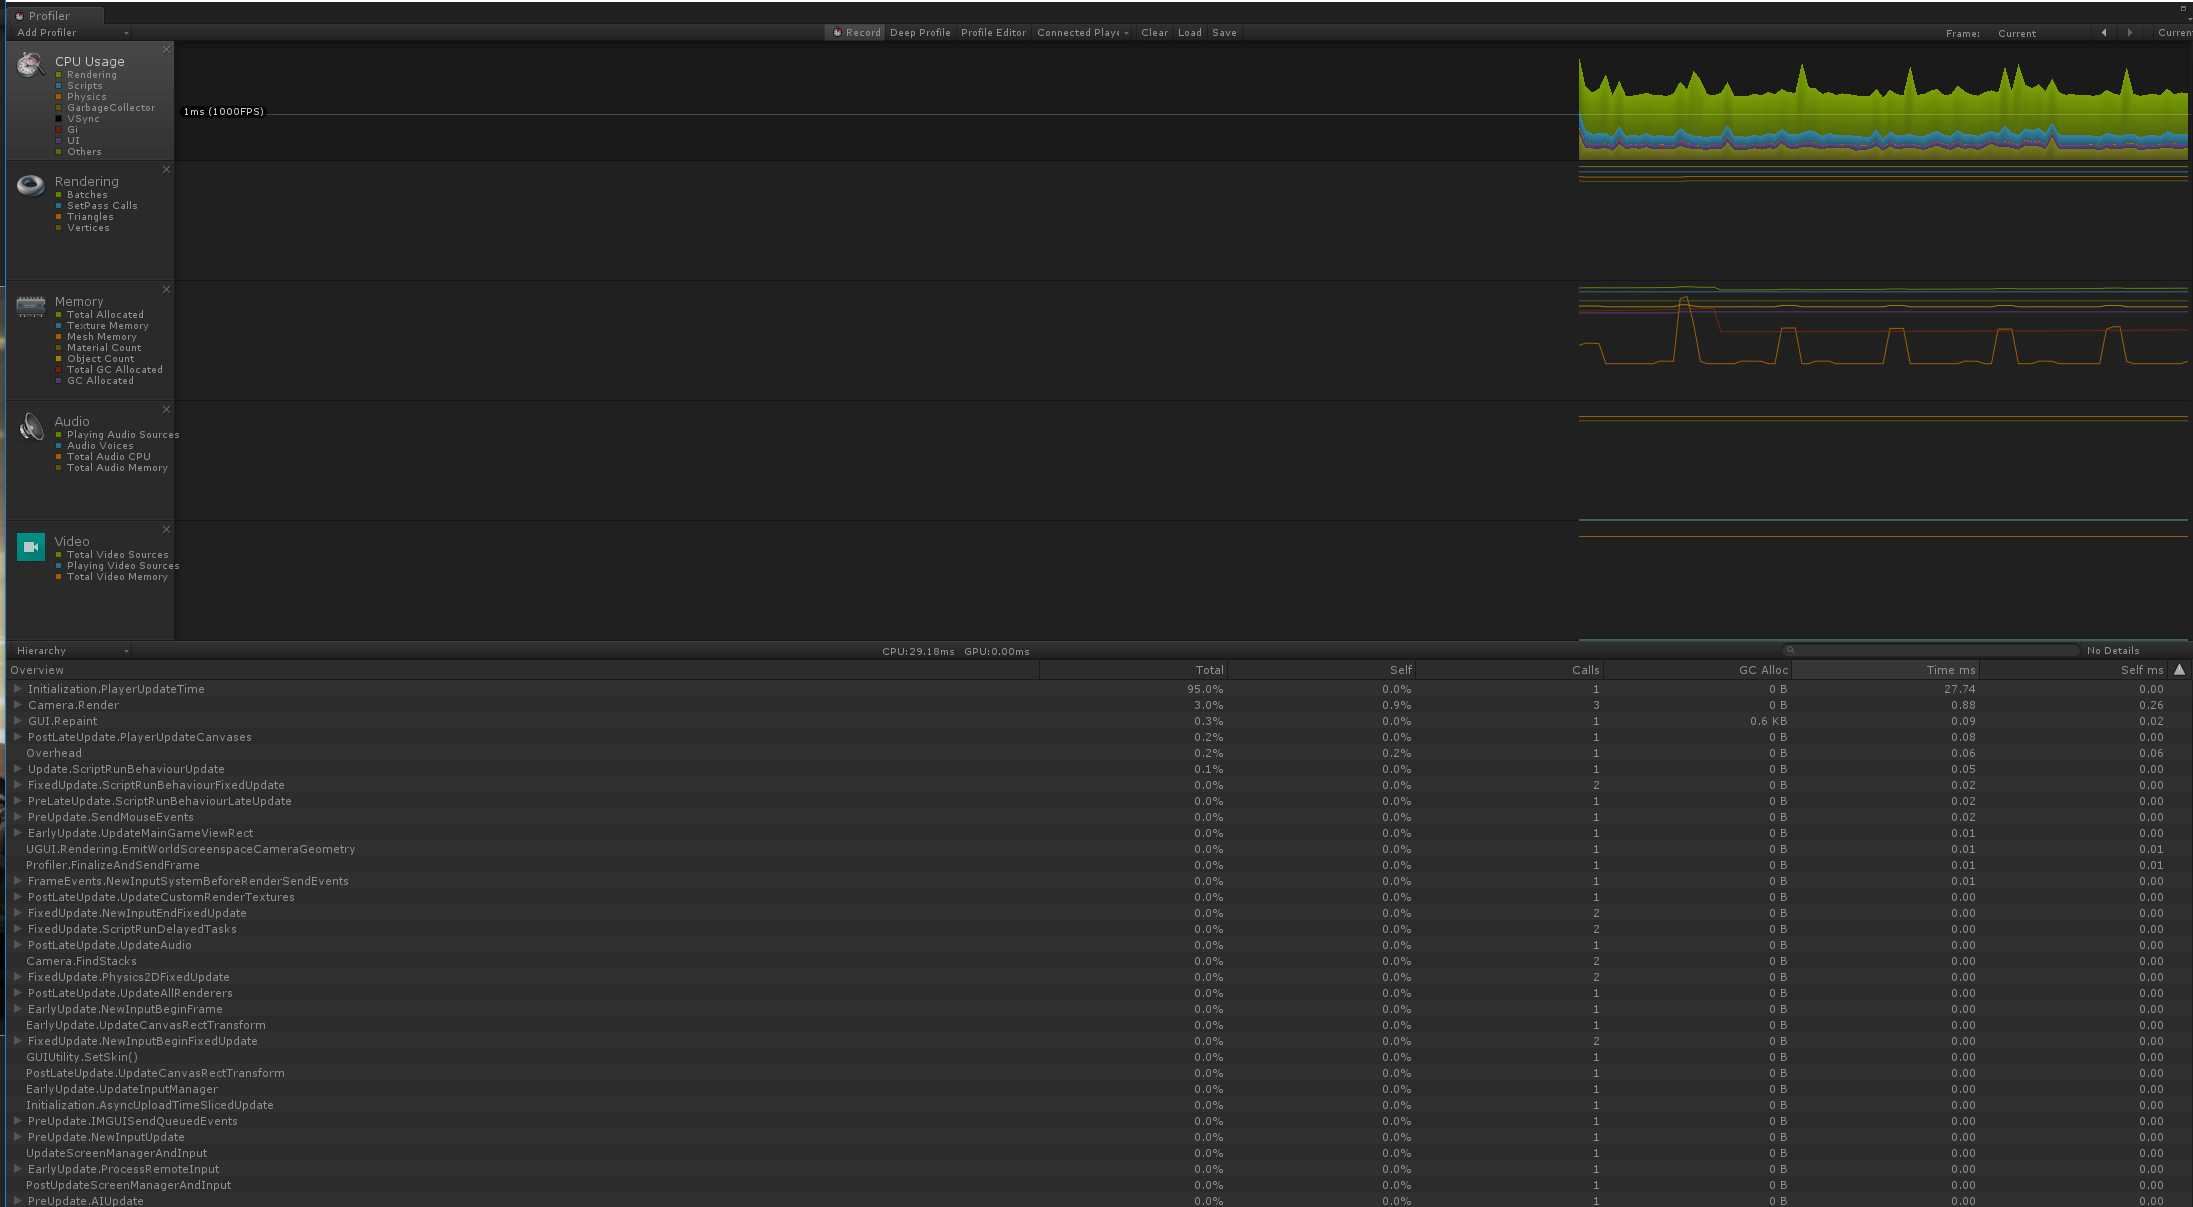Screen dimensions: 2193x1207
Task: Expand FixedUpdate.Physics2DFixedUpdate row
Action: 17,977
